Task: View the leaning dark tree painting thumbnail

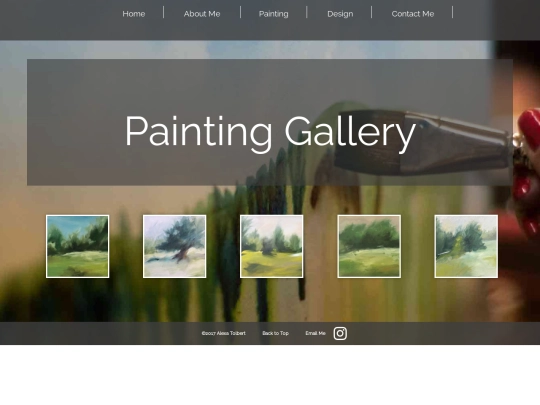Action: pyautogui.click(x=175, y=246)
